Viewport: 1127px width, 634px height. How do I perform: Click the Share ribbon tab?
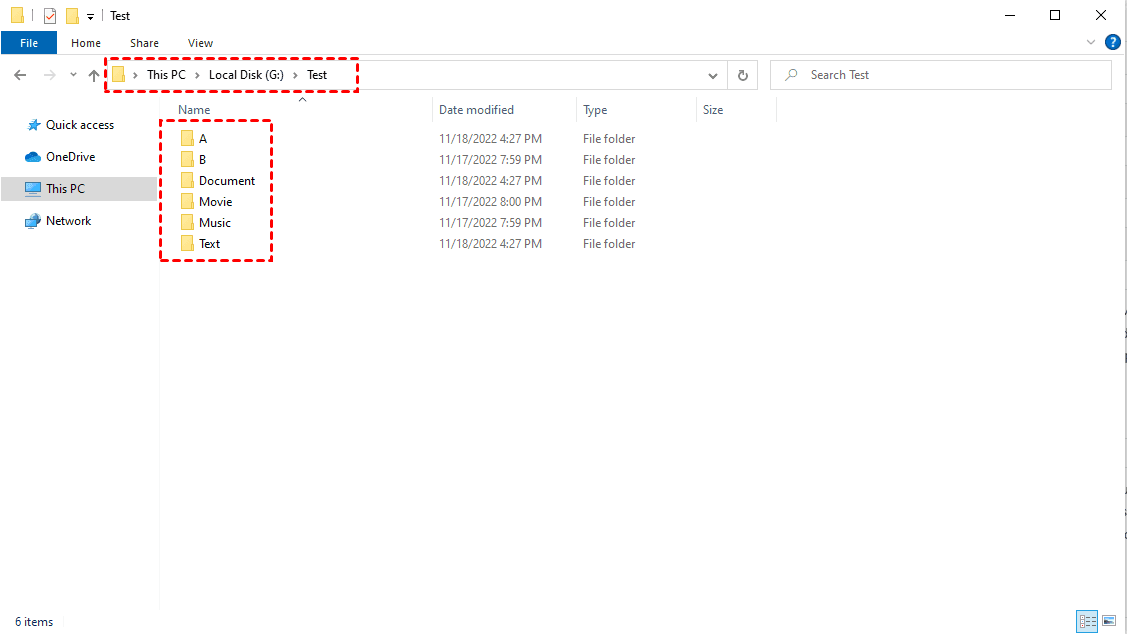[144, 43]
